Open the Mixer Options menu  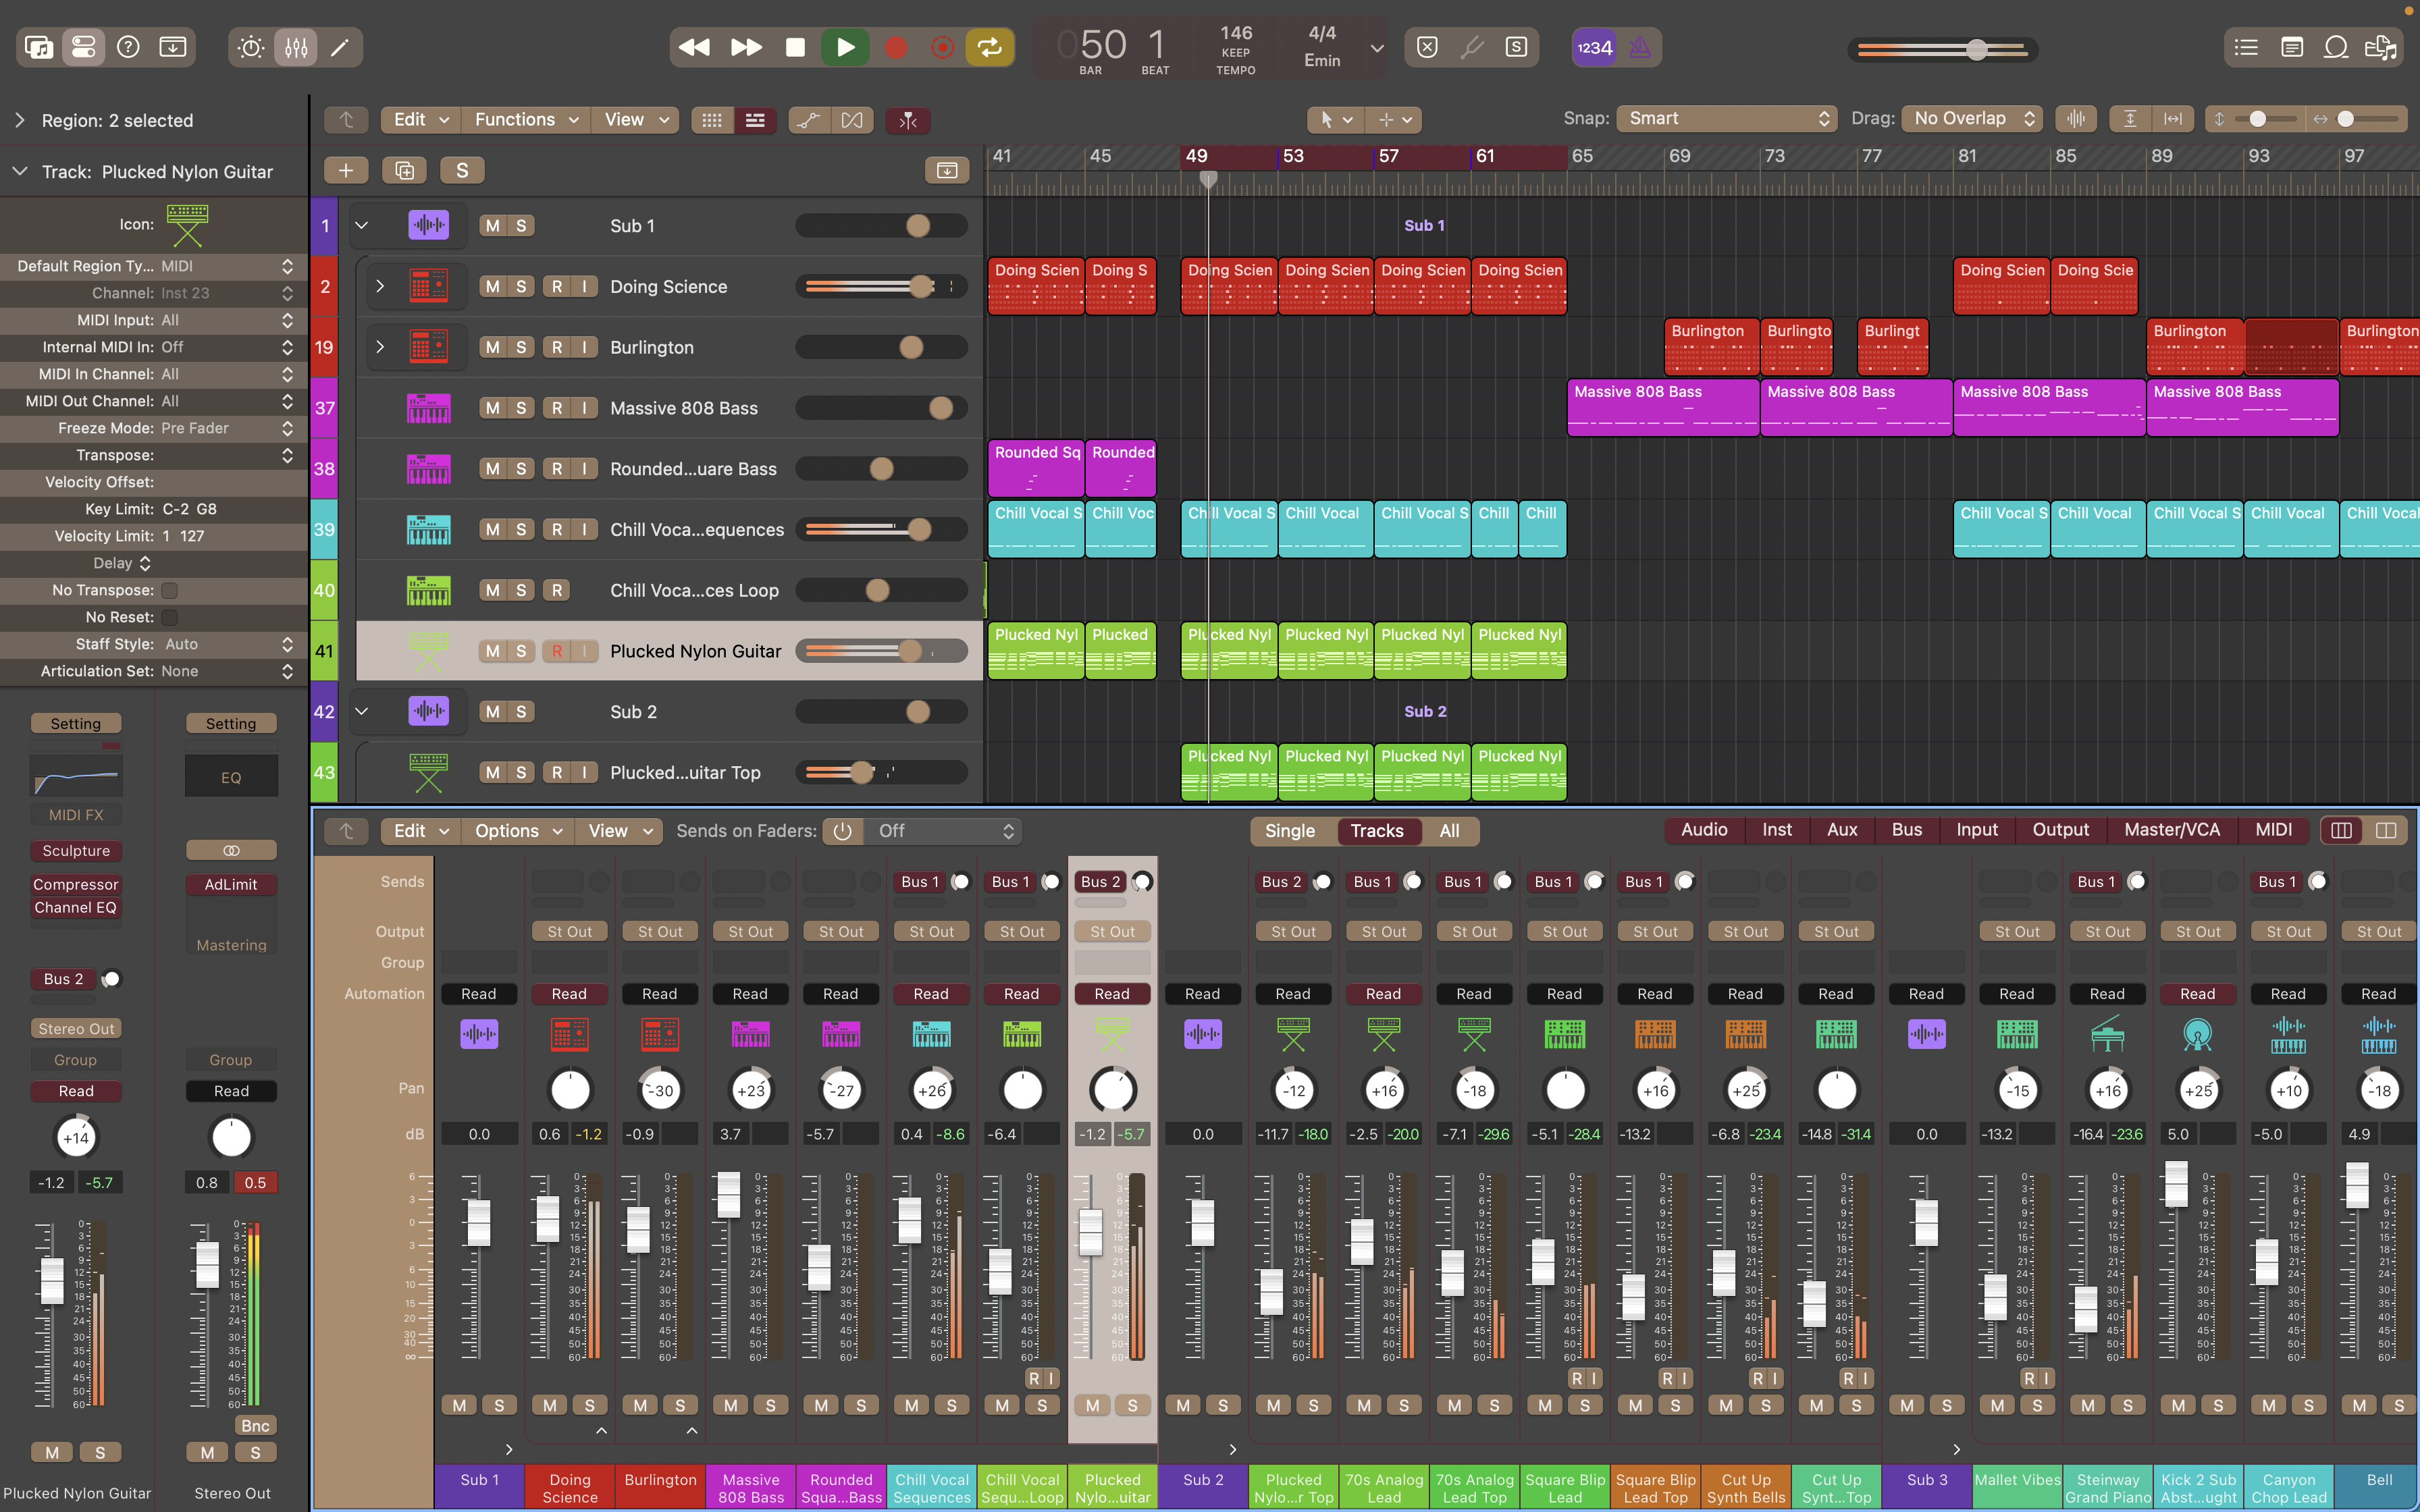click(x=518, y=831)
